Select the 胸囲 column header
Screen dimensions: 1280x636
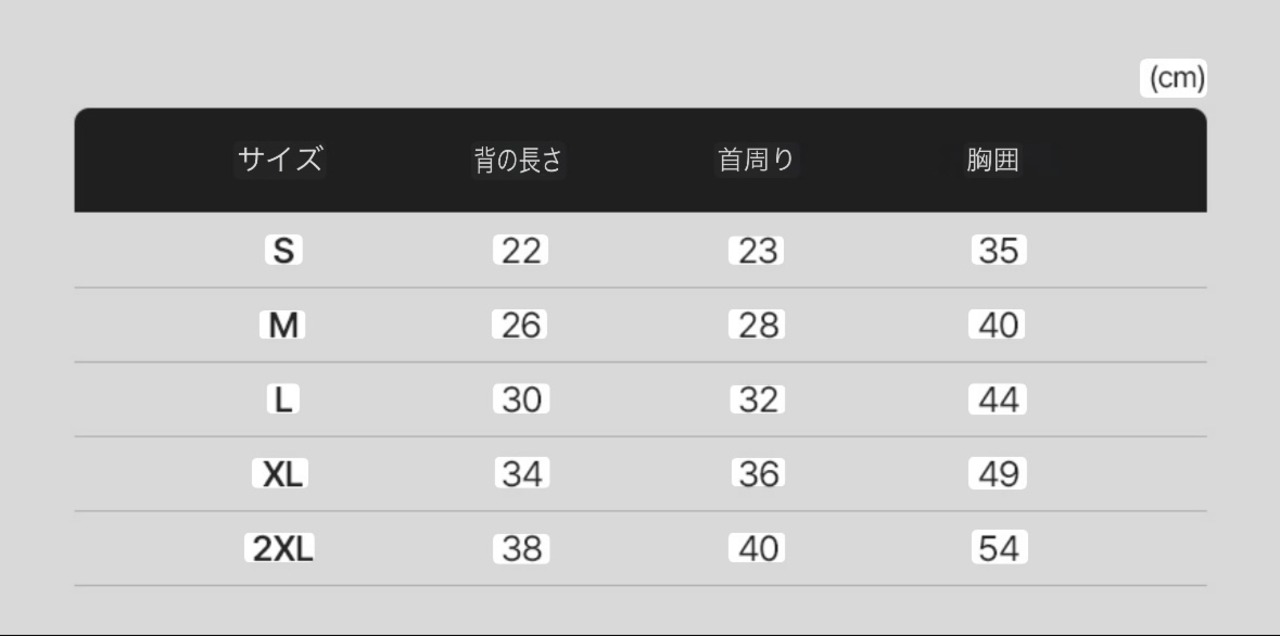(x=993, y=160)
